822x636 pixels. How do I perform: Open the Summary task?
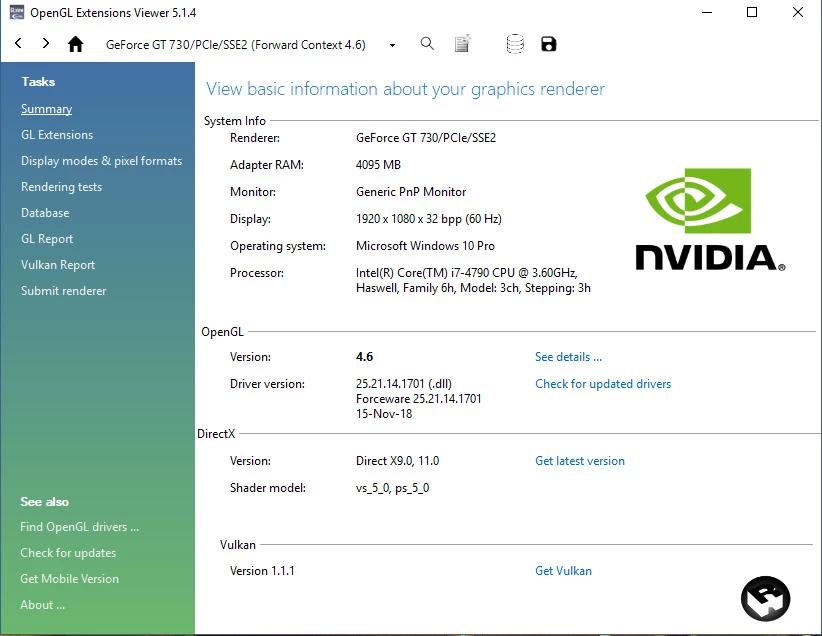(x=47, y=109)
